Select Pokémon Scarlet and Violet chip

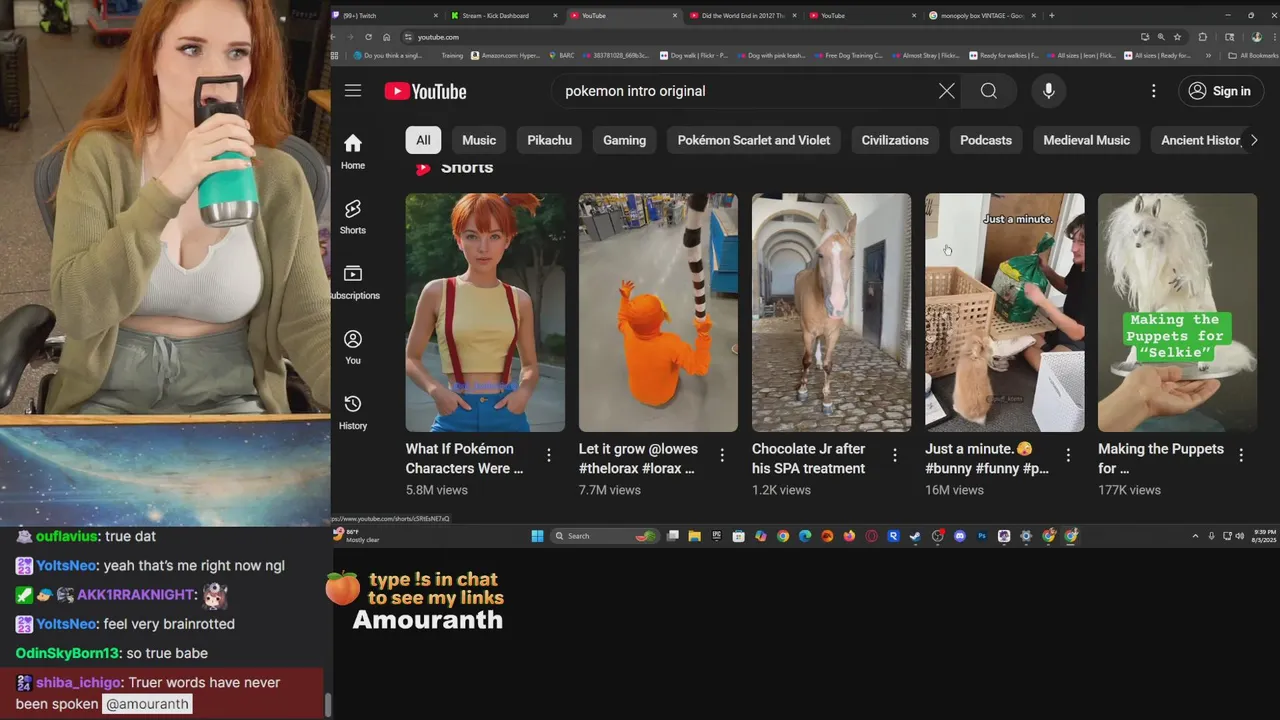pos(754,140)
